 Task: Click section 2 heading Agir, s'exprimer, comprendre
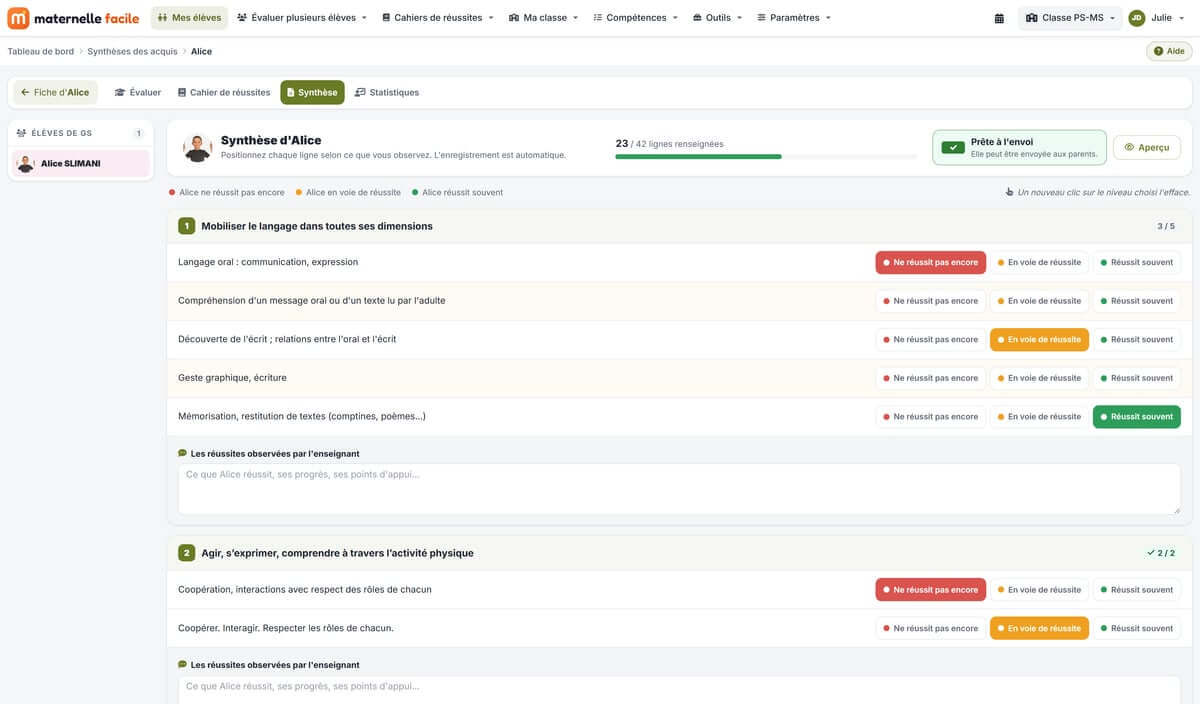click(x=337, y=553)
